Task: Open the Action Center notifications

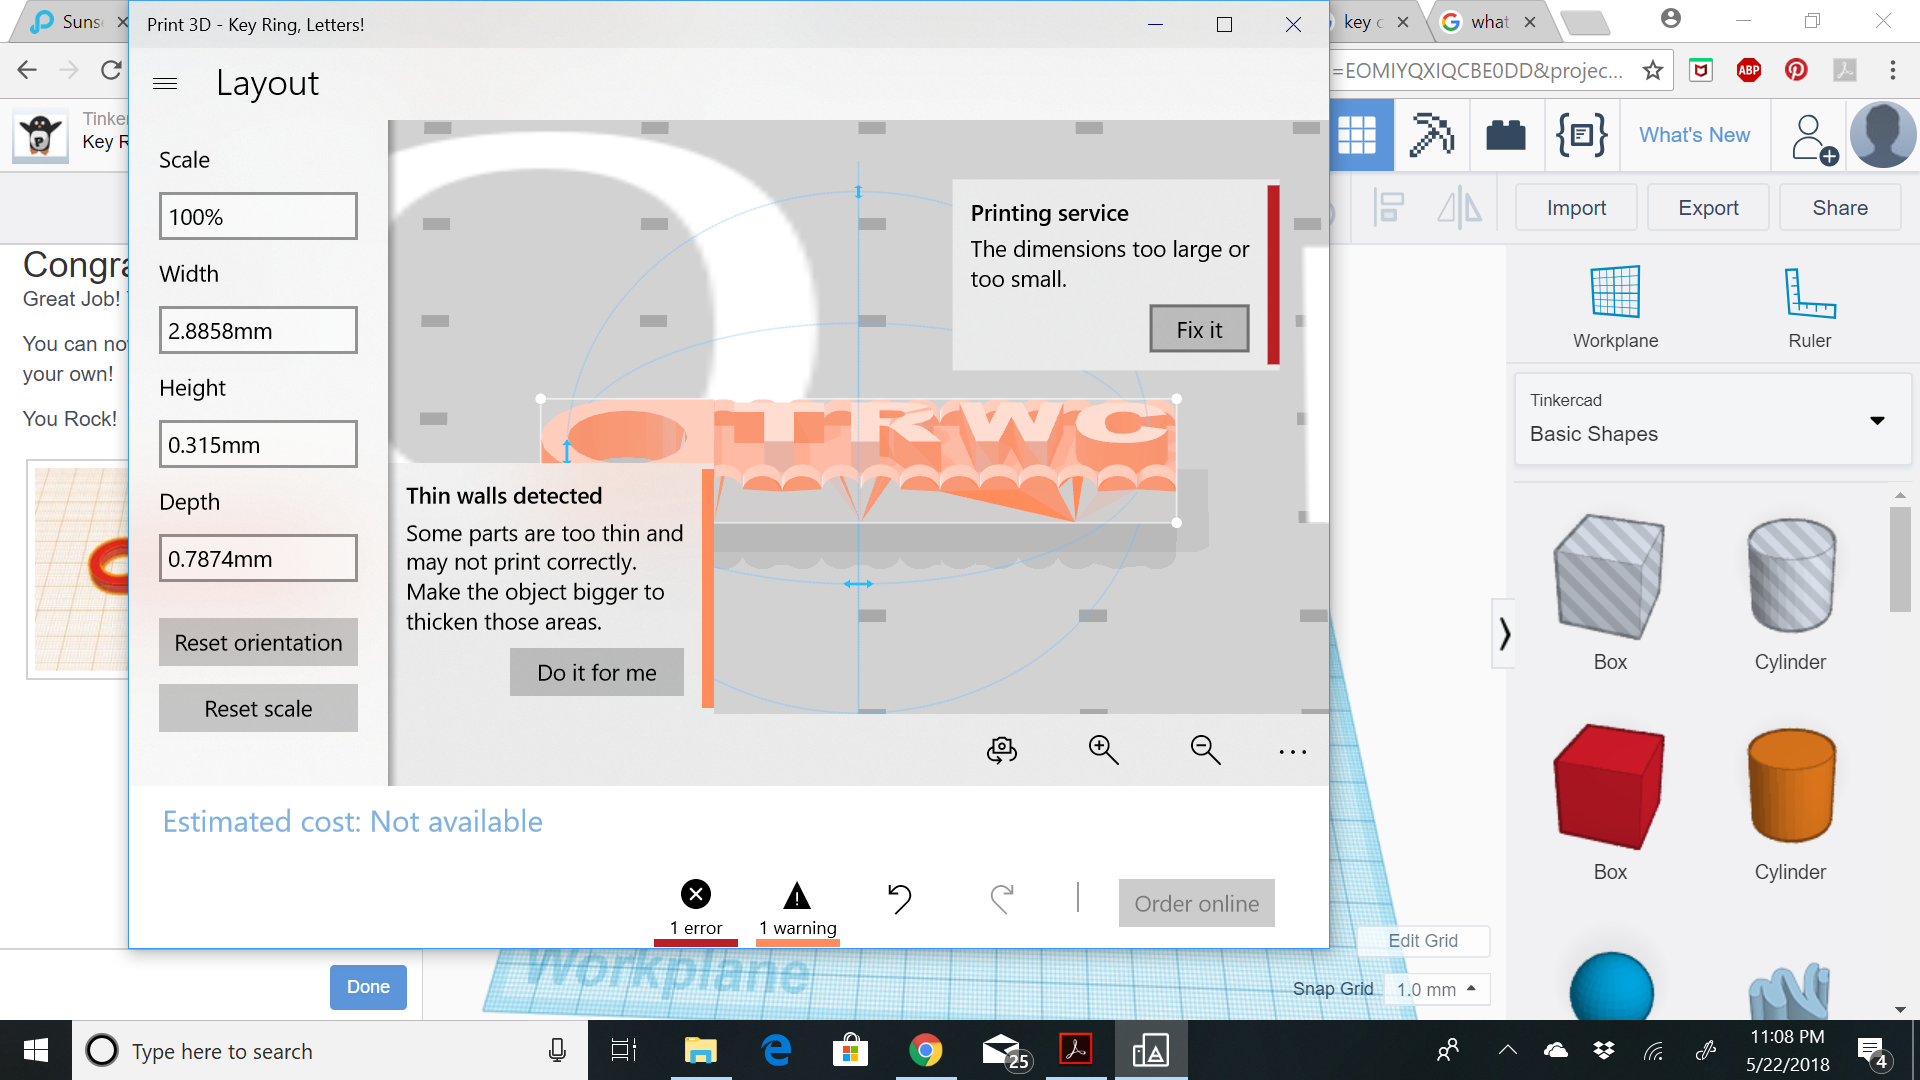Action: tap(1872, 1051)
